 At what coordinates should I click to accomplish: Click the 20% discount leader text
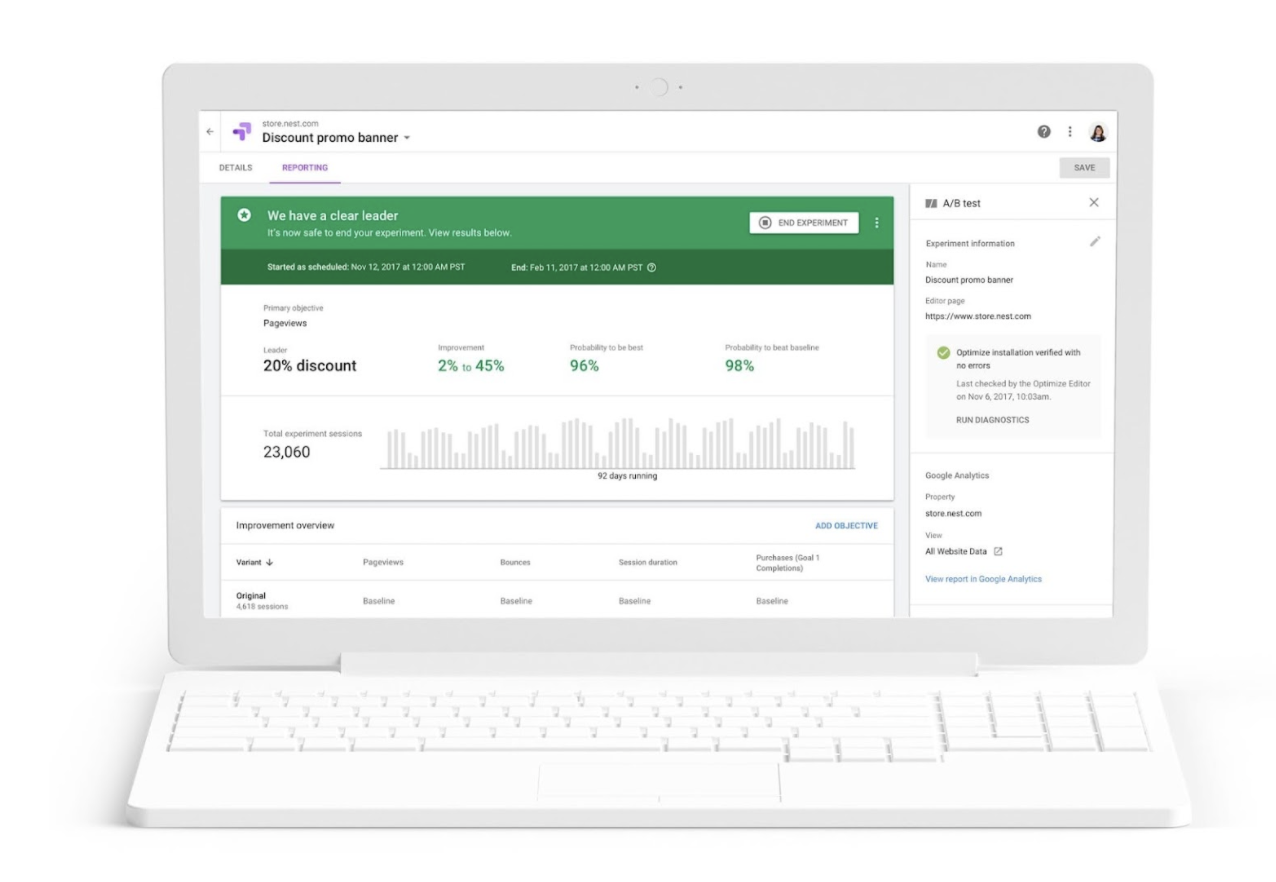point(309,366)
